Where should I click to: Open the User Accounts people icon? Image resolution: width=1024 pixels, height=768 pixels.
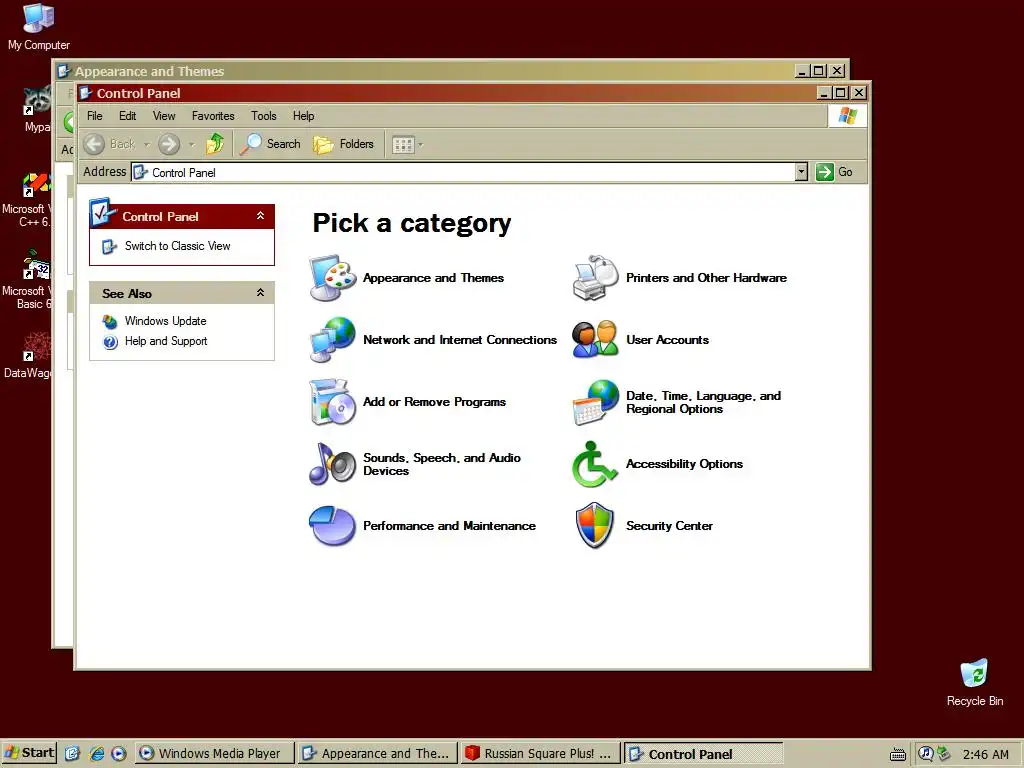click(595, 340)
